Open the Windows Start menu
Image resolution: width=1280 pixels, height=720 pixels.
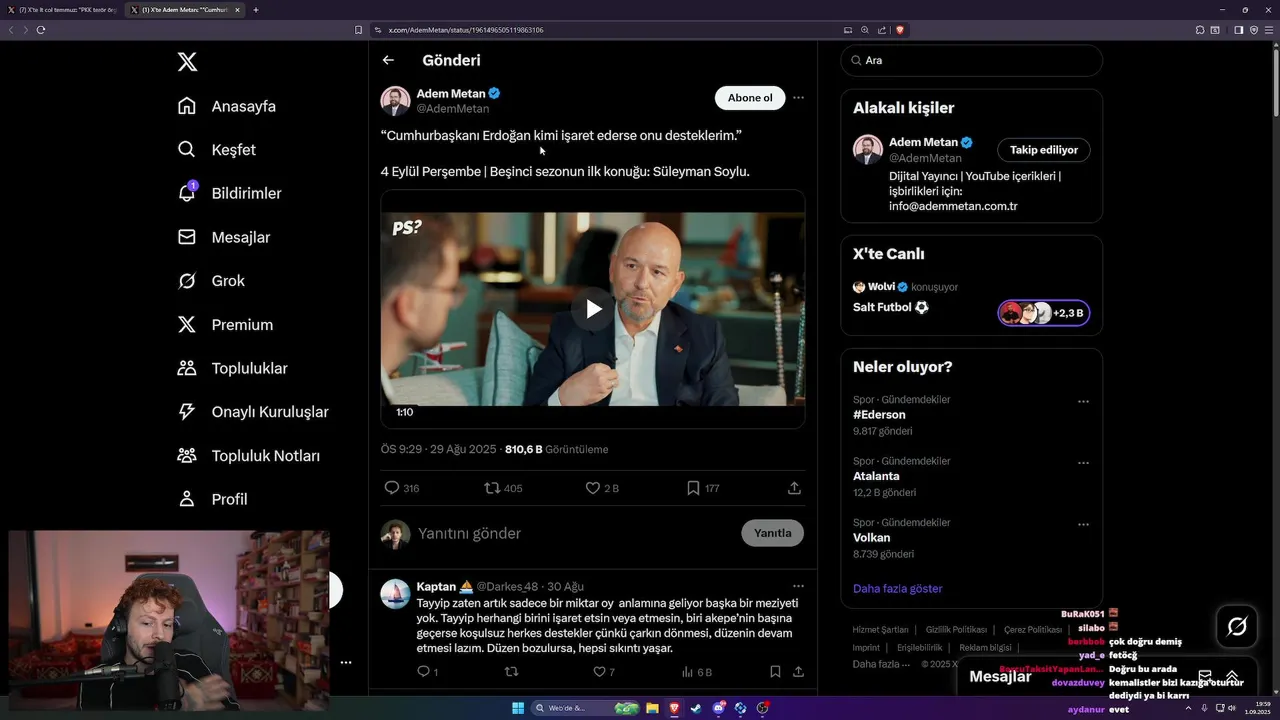pyautogui.click(x=518, y=708)
